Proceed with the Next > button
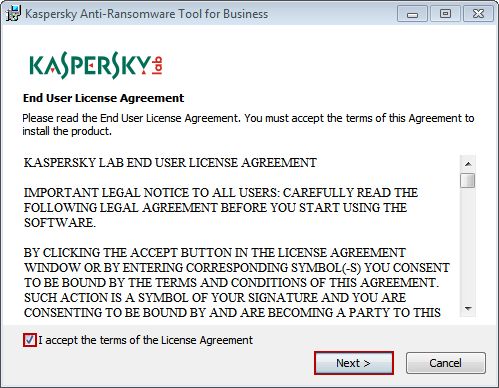 coord(354,363)
